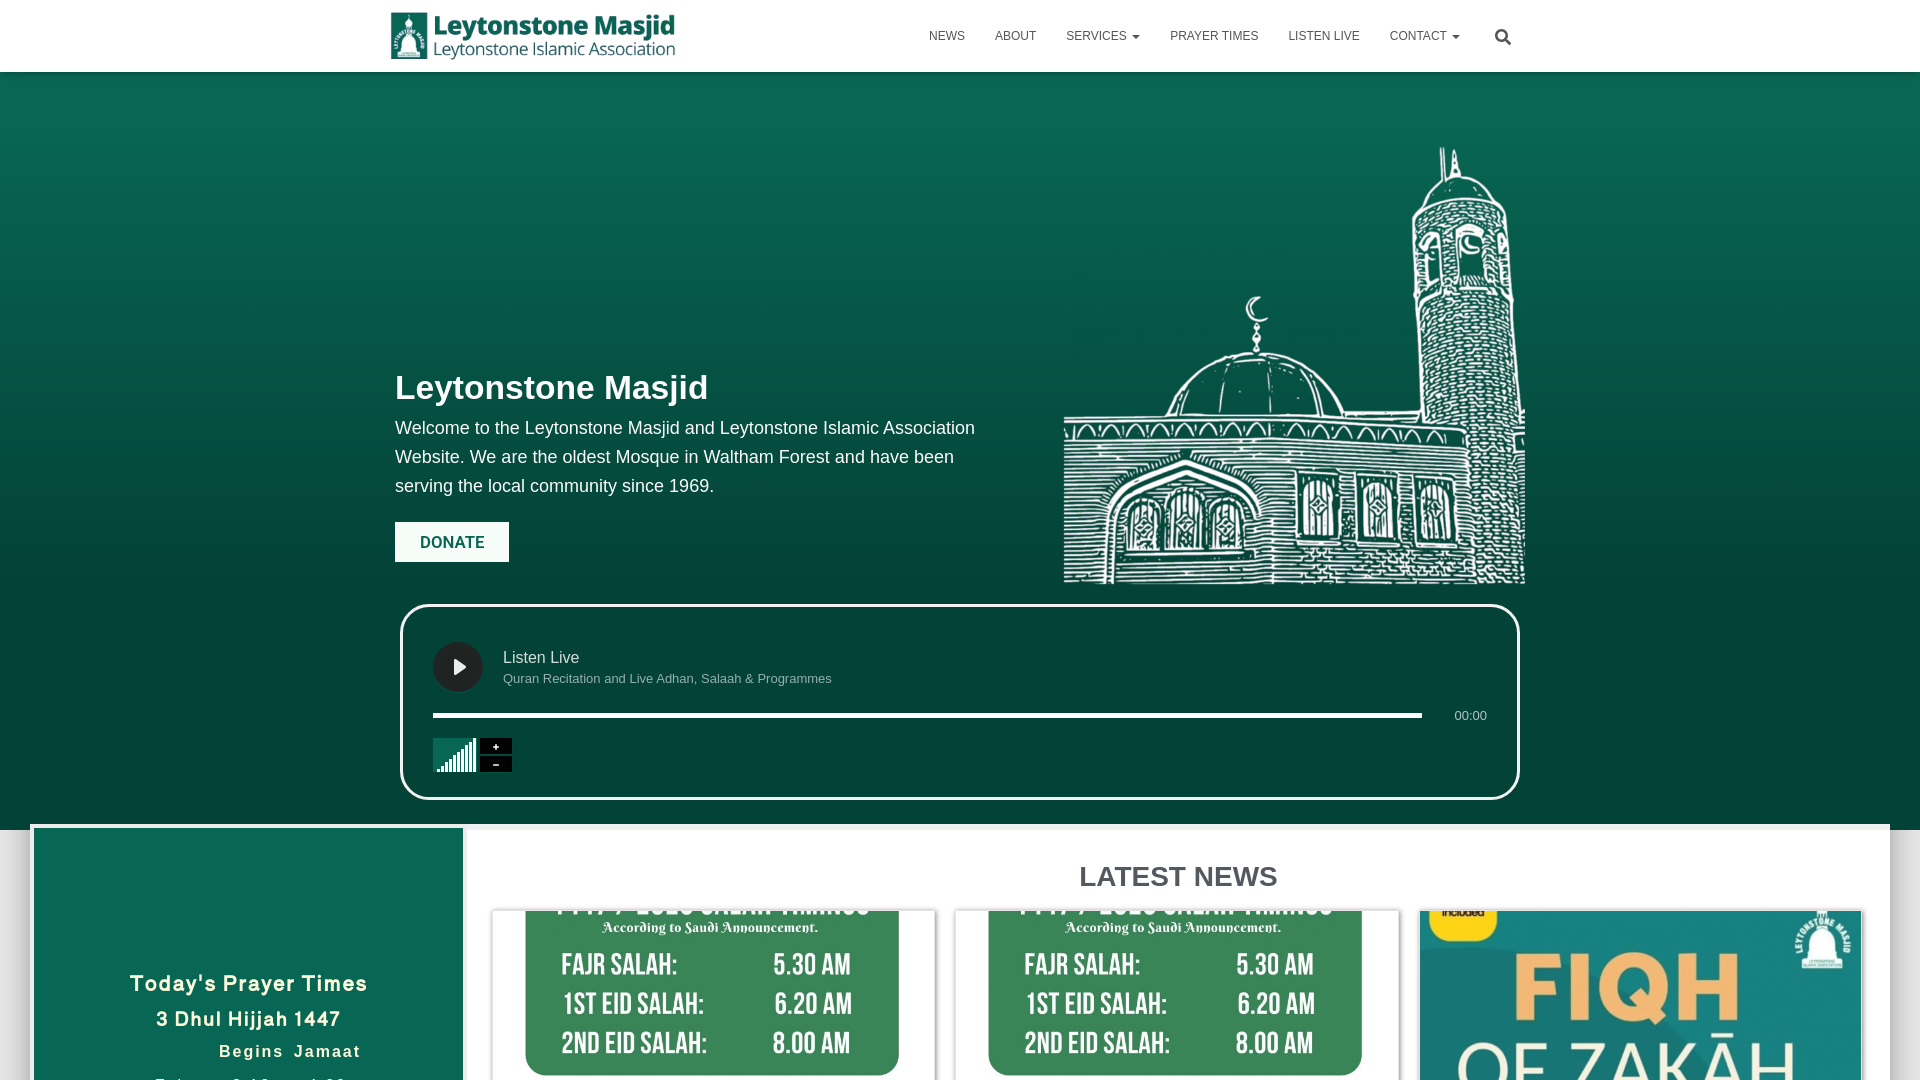This screenshot has width=1920, height=1080.
Task: Click the mosque illustration image
Action: 1294,366
